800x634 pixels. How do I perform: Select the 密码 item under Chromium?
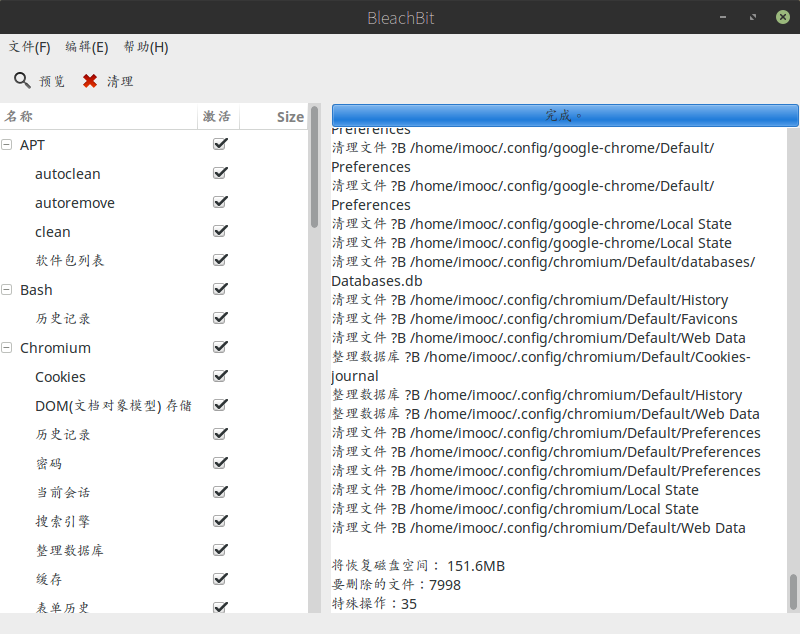tap(48, 464)
